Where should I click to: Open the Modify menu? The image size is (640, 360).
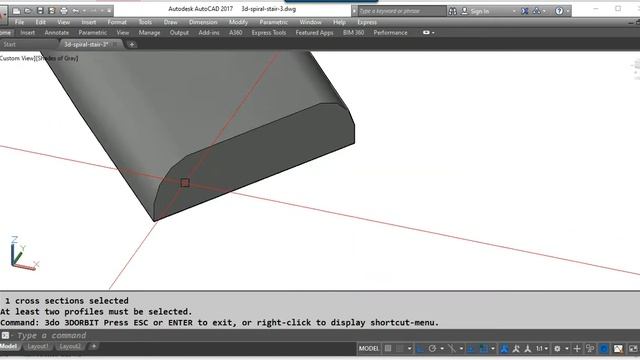coord(238,22)
